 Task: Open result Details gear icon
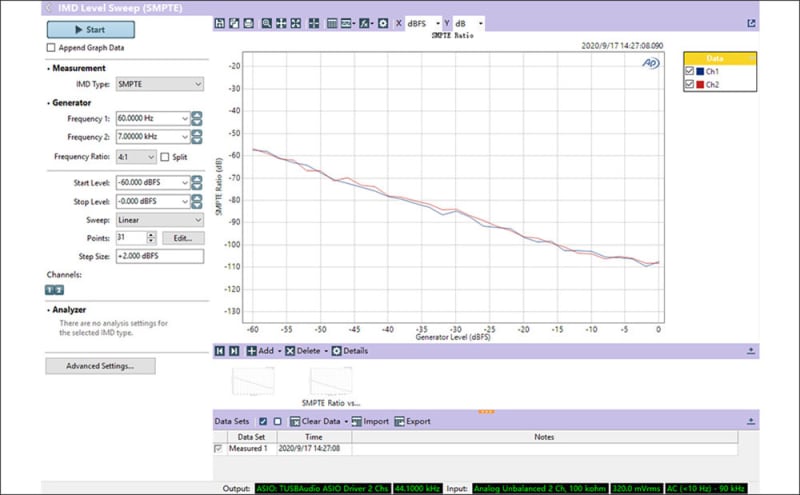coord(337,351)
